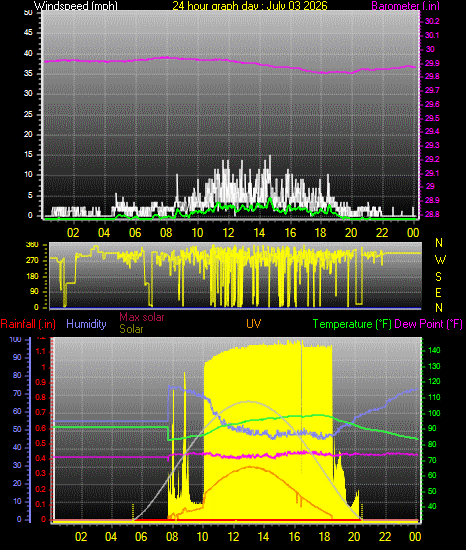Click the wind direction axis value 270
The height and width of the screenshot is (550, 466).
pos(32,261)
